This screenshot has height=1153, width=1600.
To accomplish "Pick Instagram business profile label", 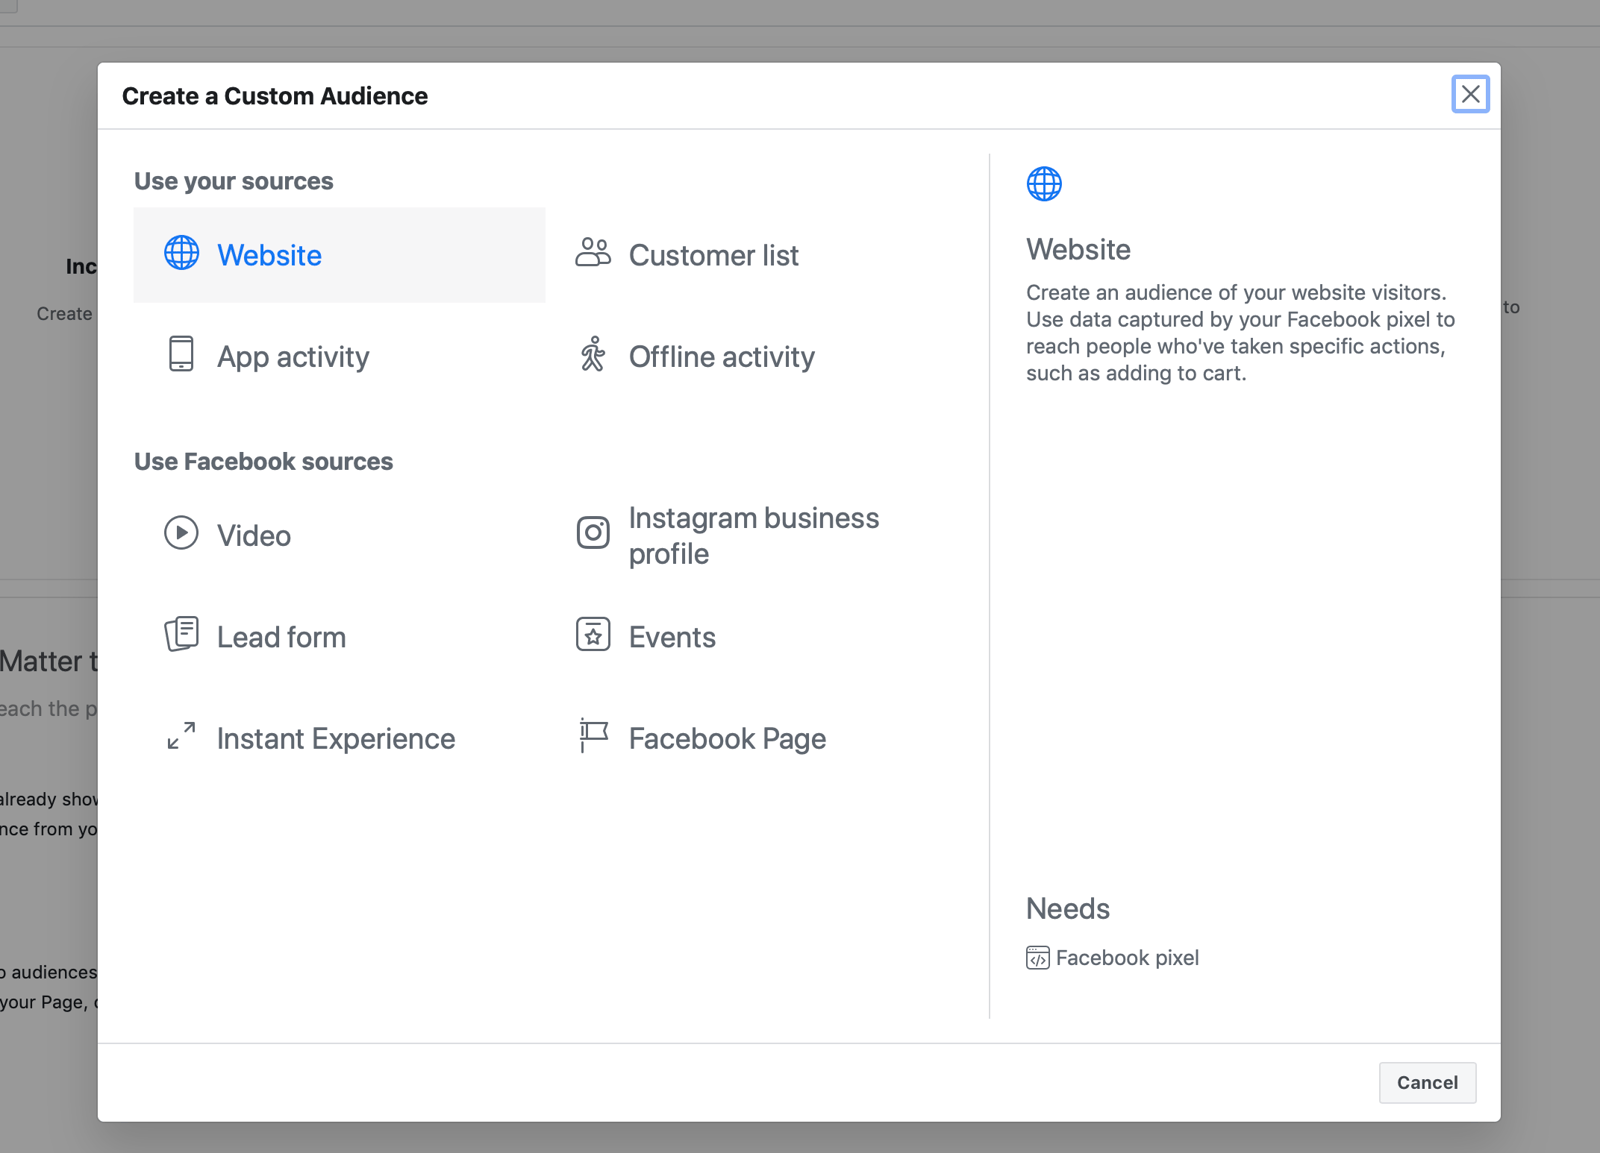I will [754, 536].
